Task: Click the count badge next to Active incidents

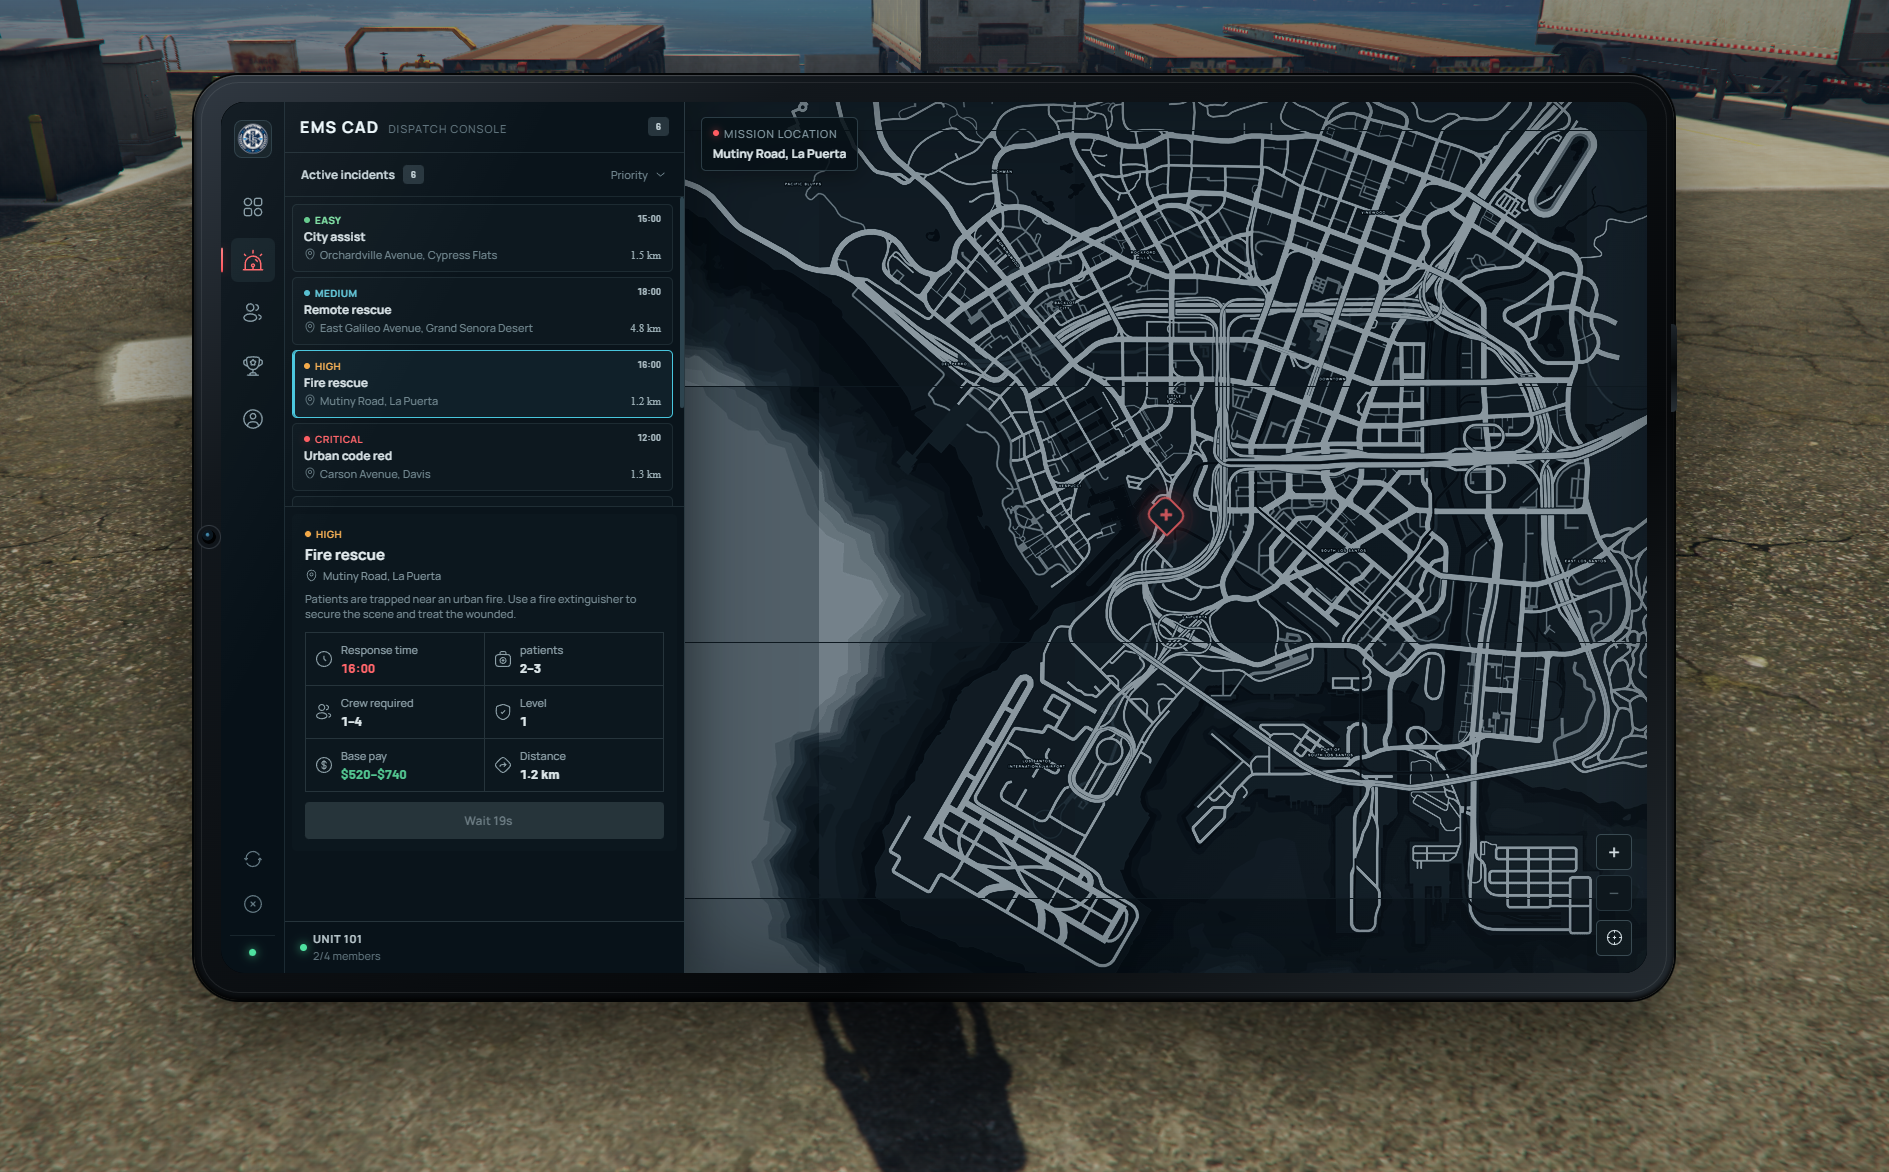Action: (413, 175)
